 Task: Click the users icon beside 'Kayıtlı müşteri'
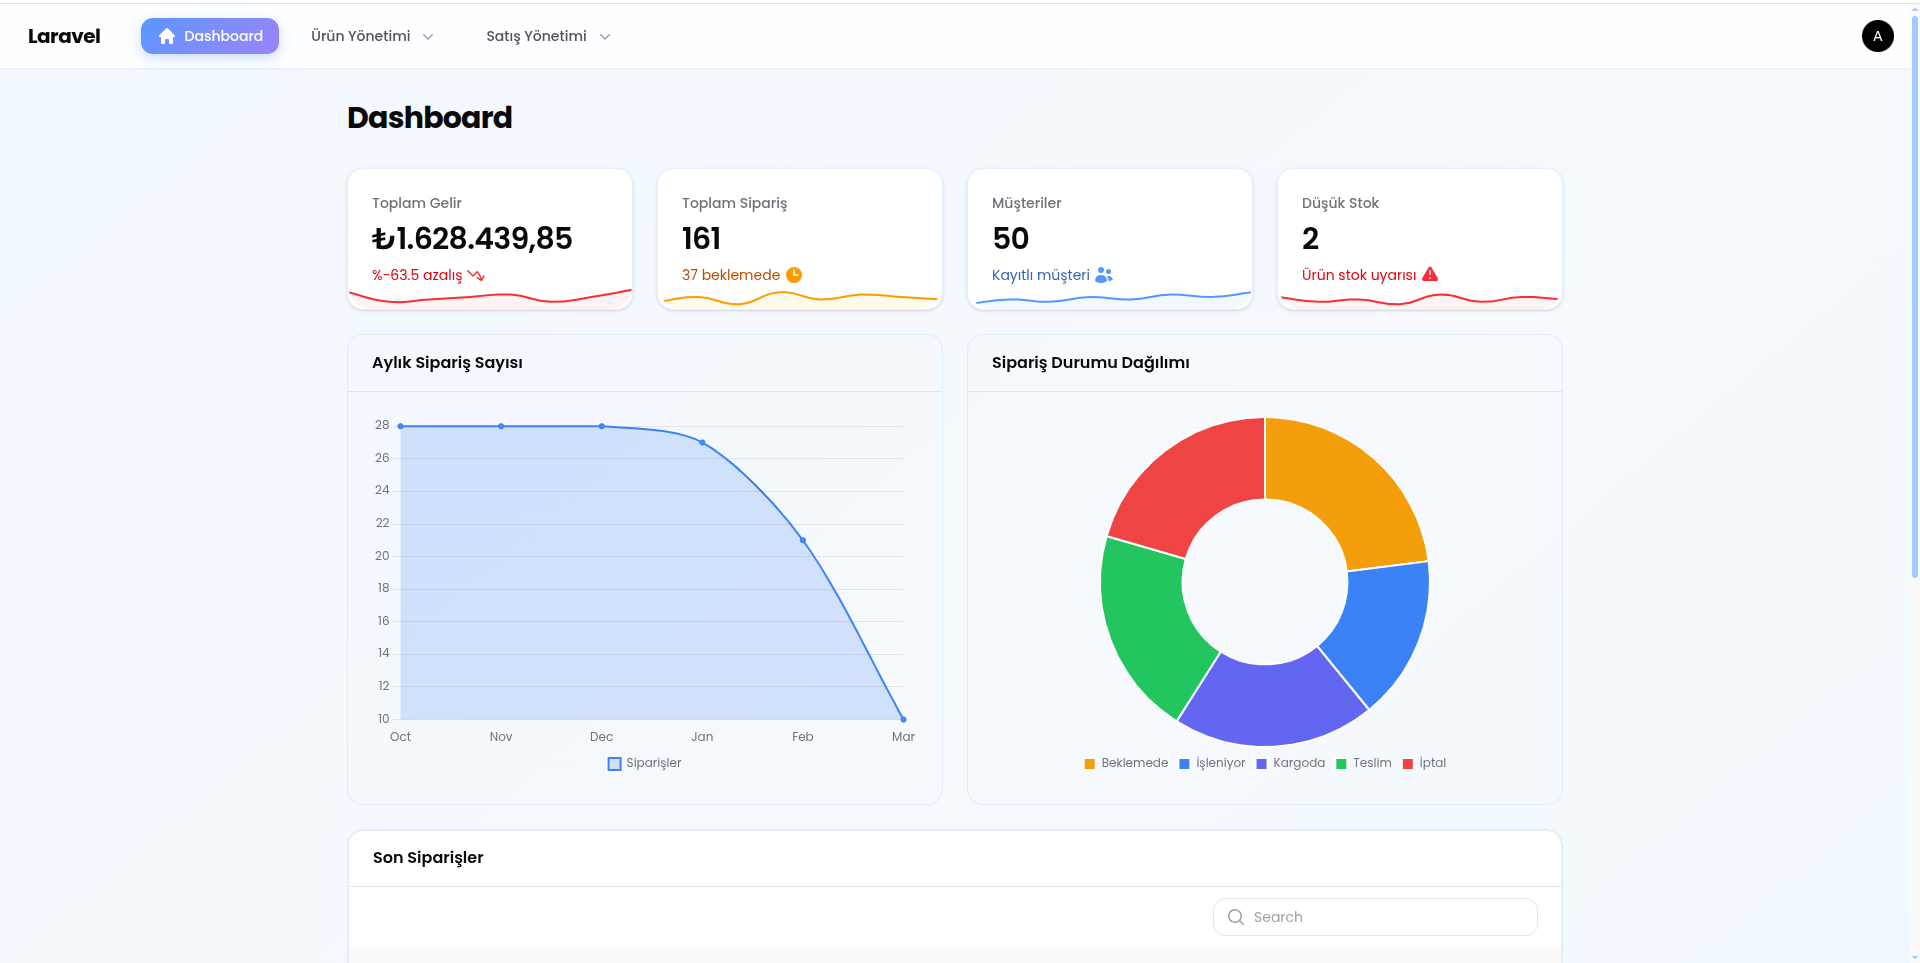tap(1104, 275)
